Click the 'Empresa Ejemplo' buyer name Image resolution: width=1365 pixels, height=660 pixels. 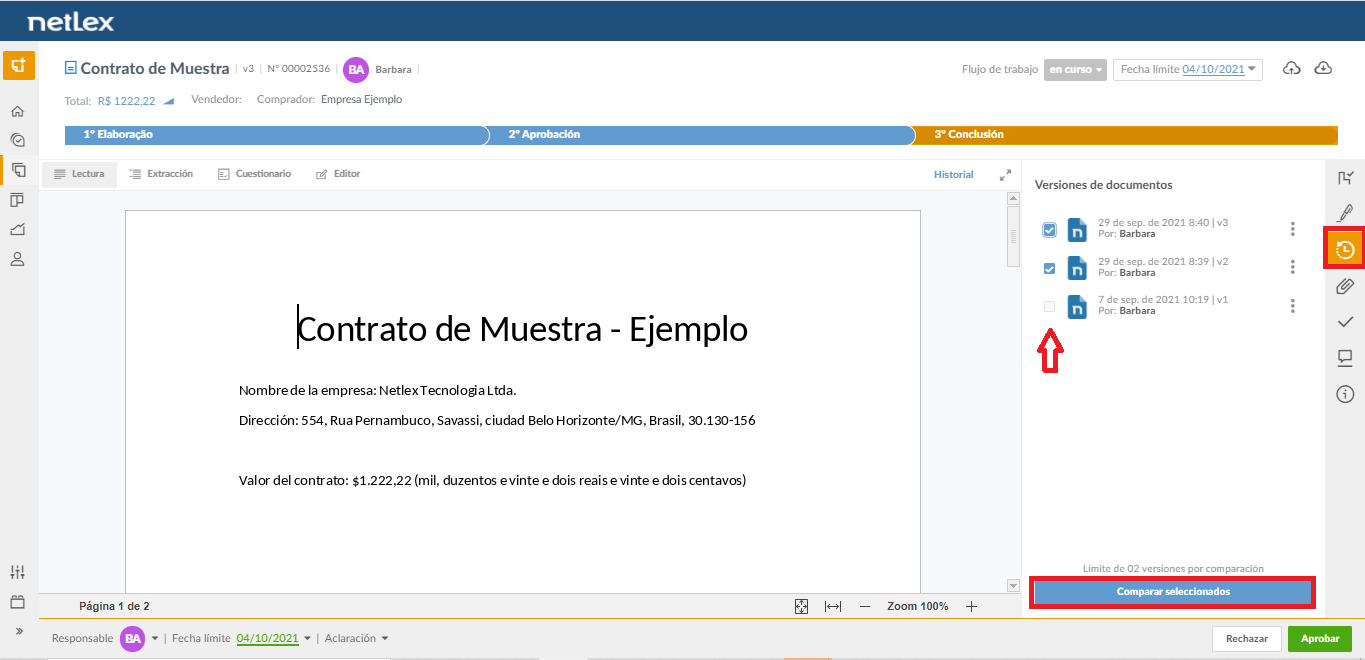(x=361, y=100)
